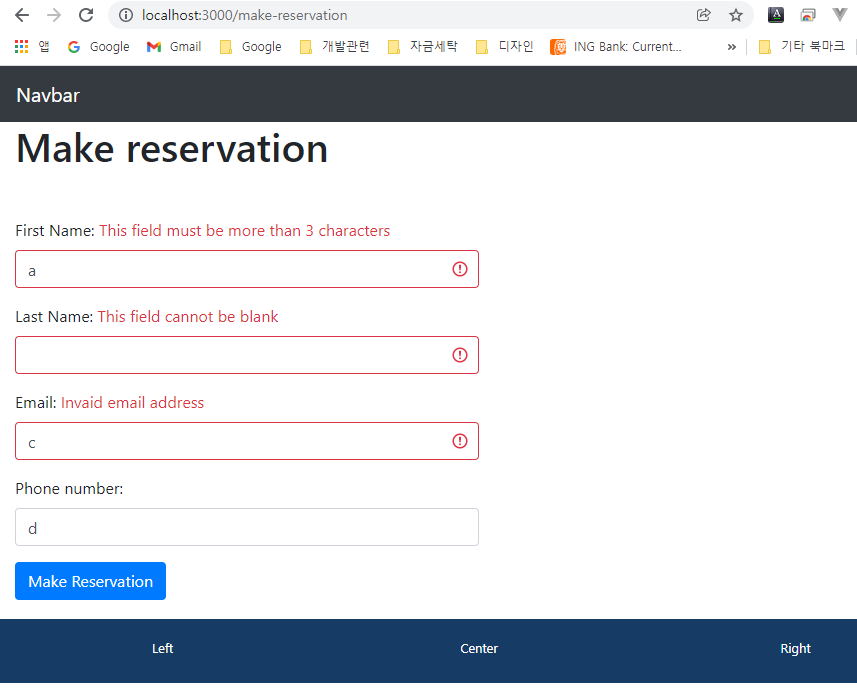Open the Gmail bookmark
This screenshot has width=857, height=694.
click(x=174, y=46)
